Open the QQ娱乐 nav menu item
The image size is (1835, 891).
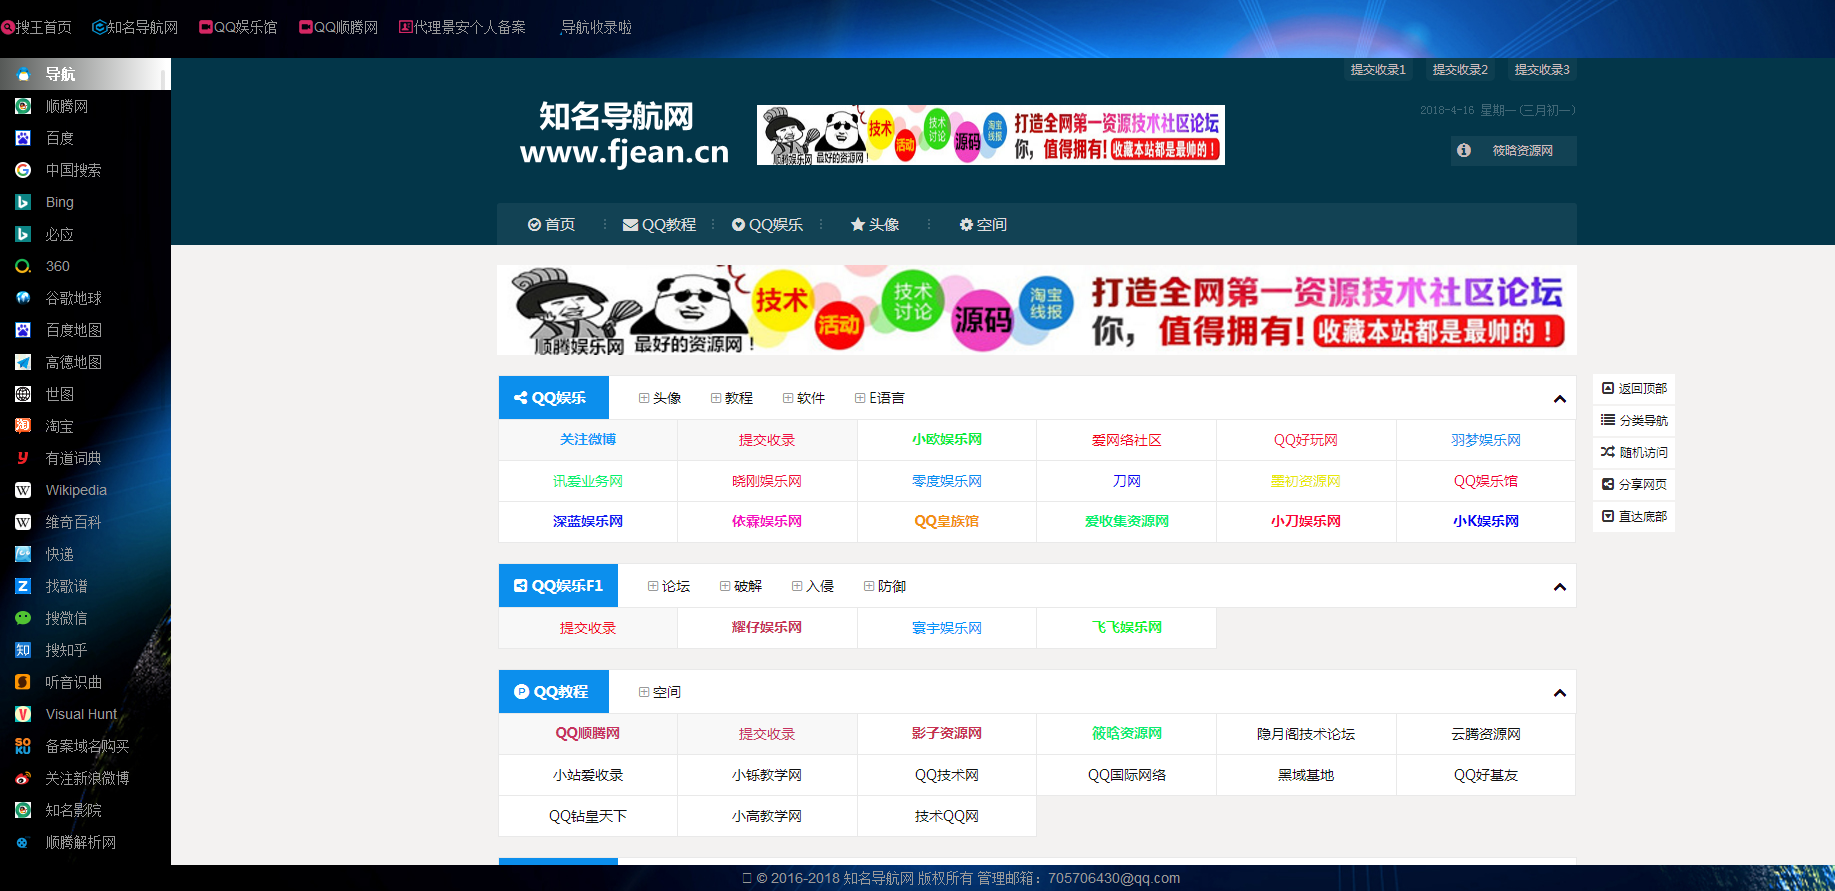pos(767,225)
